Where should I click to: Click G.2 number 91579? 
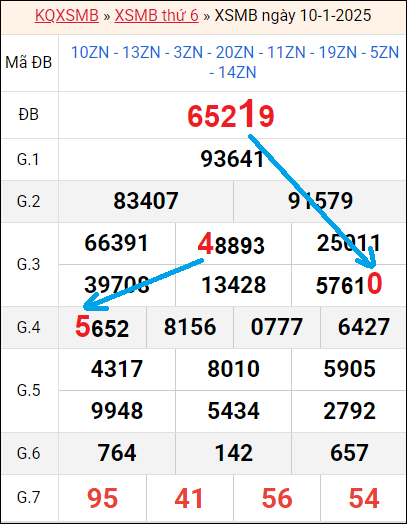coord(320,201)
